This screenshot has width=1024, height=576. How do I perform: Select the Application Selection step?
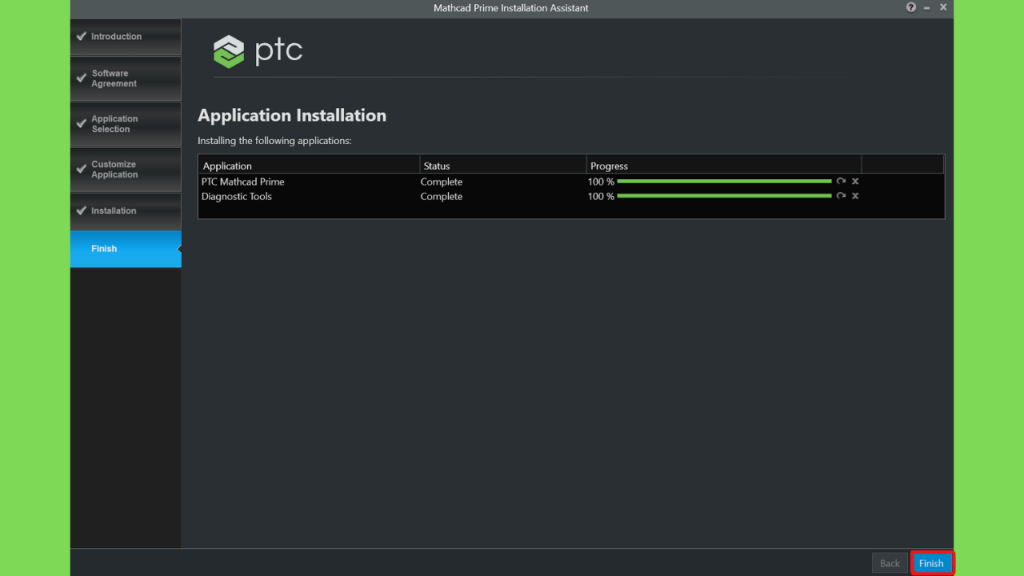coord(126,124)
